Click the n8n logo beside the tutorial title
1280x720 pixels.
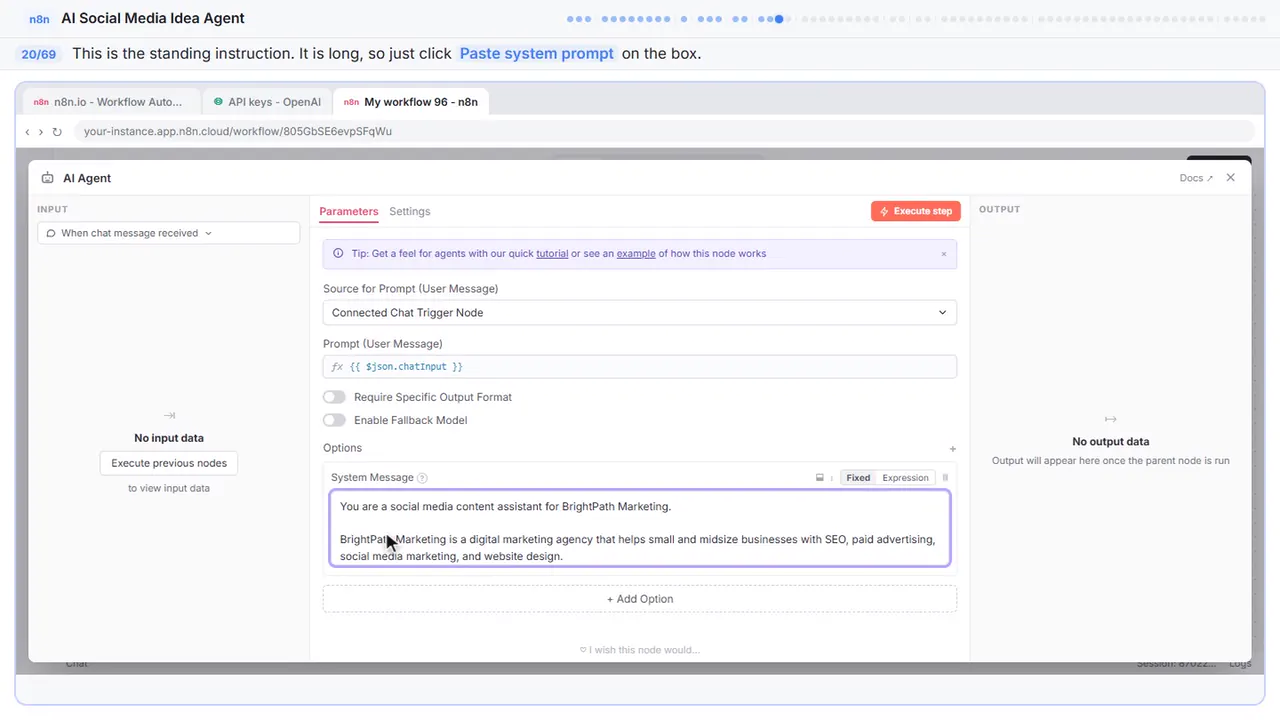[40, 19]
